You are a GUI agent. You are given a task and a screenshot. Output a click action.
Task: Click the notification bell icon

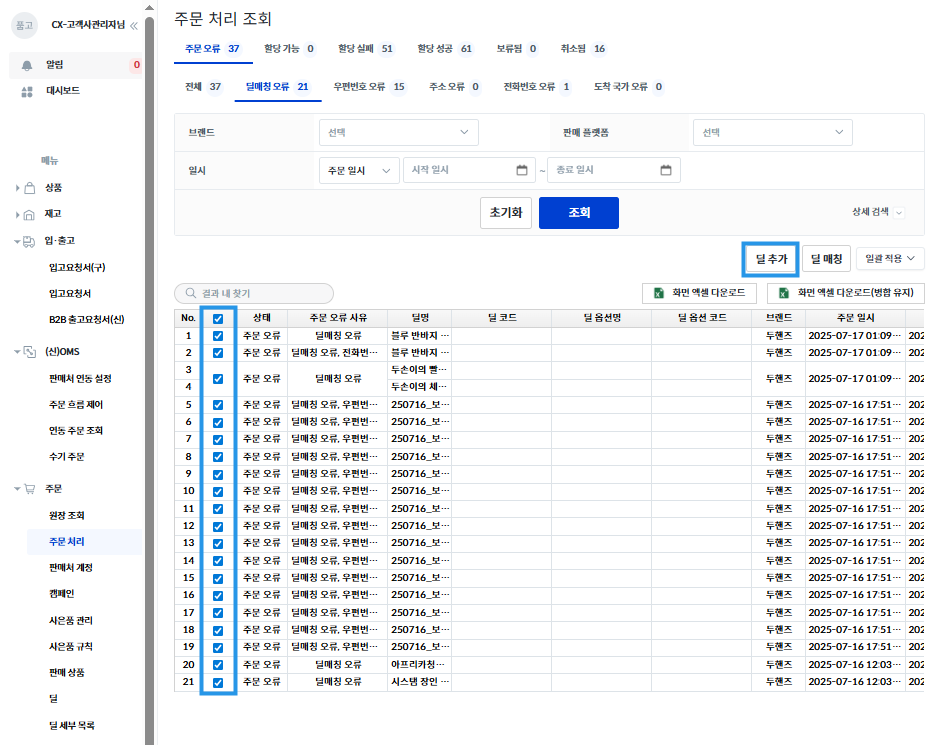tap(28, 65)
